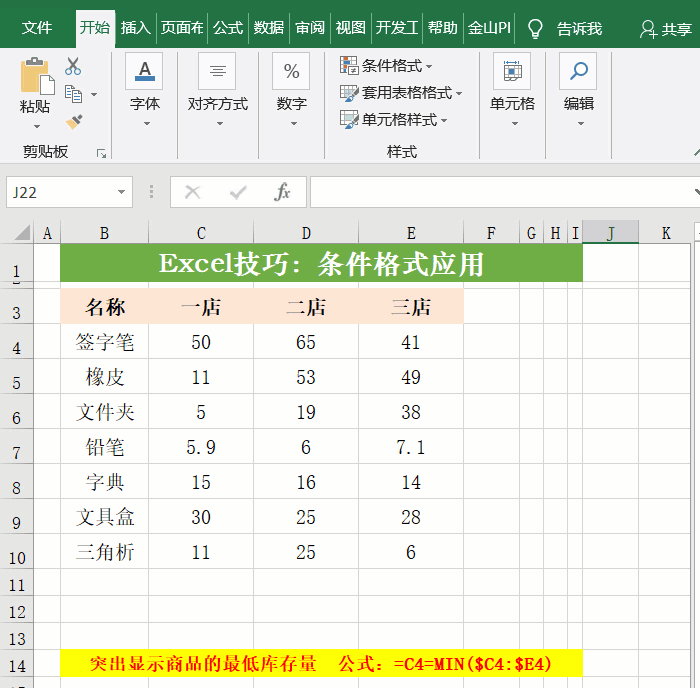Switch to the View (视图) tab
700x688 pixels.
tap(350, 28)
